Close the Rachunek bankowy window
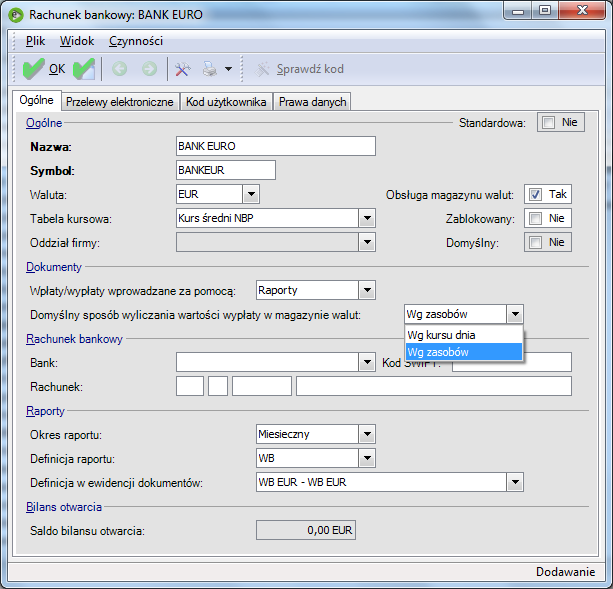Viewport: 613px width, 589px height. (582, 11)
